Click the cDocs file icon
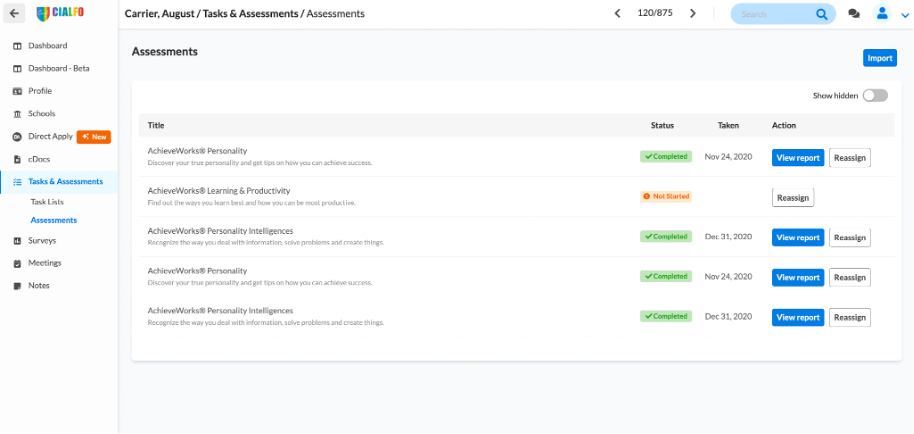The height and width of the screenshot is (434, 914). tap(17, 160)
